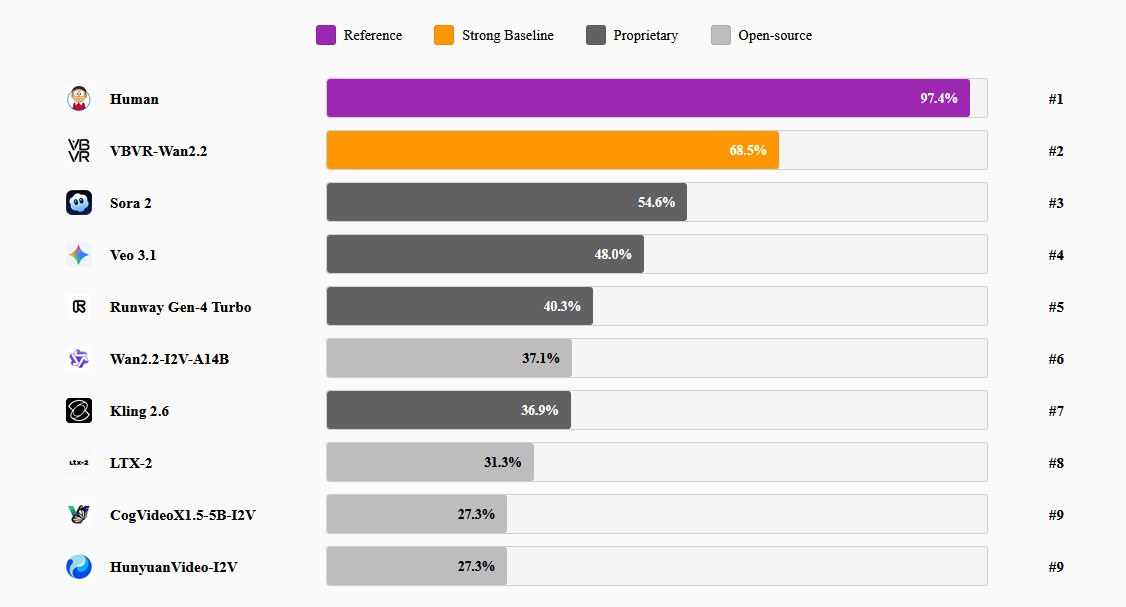Viewport: 1126px width, 607px height.
Task: Click the LTX-2 logo icon
Action: [x=79, y=463]
